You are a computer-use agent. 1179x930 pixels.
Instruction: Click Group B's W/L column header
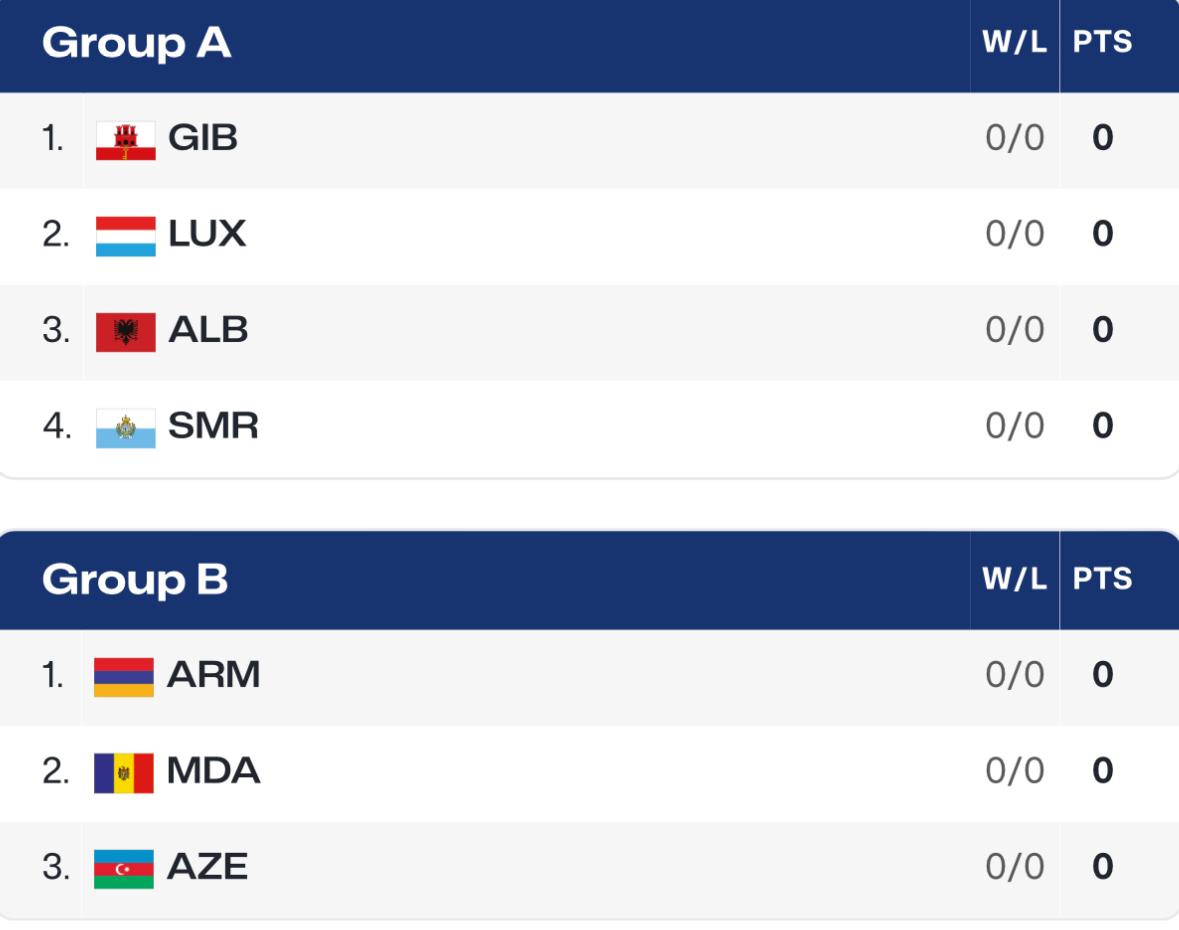1014,579
